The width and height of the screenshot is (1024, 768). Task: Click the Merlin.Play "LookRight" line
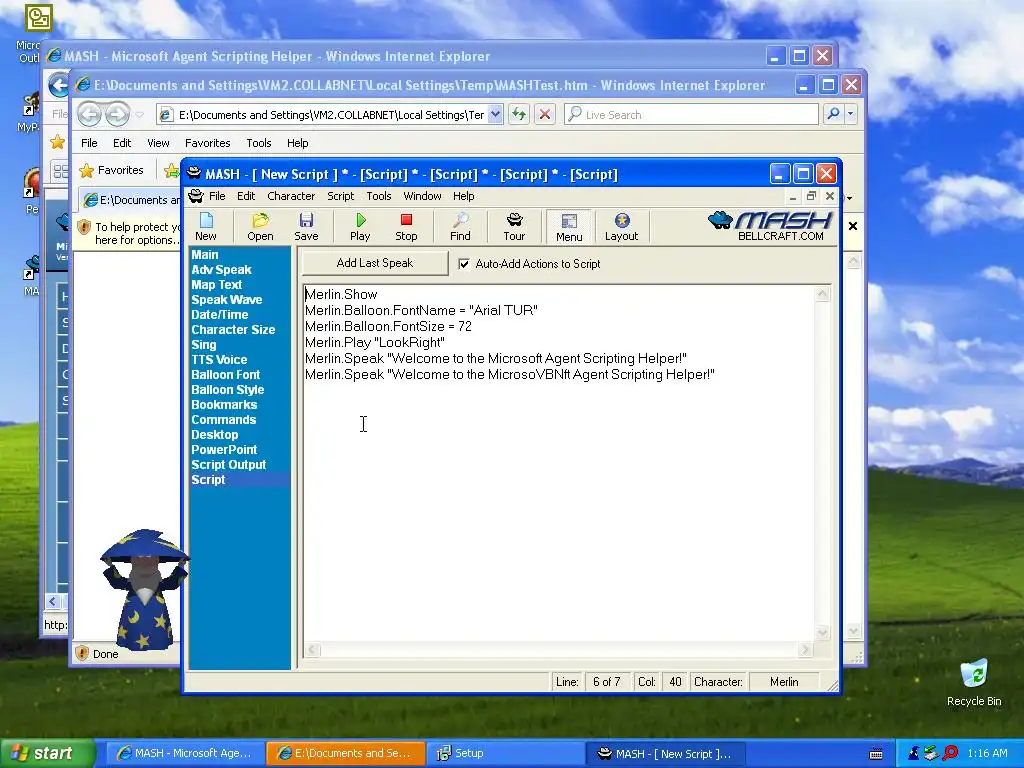click(375, 343)
